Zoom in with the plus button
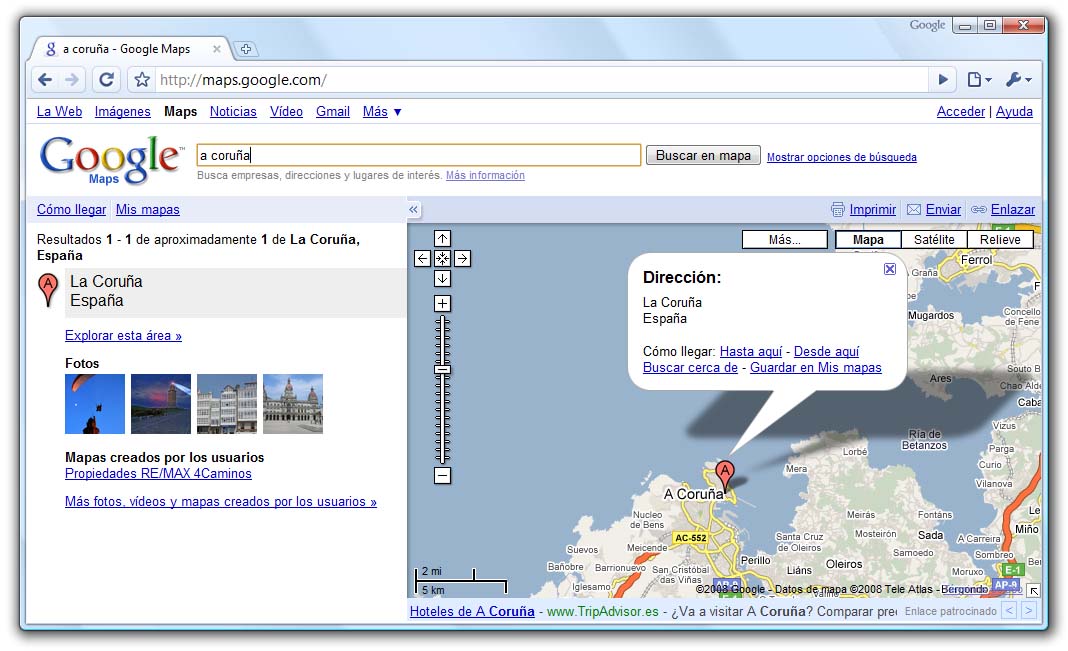Viewport: 1068px width, 651px height. 443,304
